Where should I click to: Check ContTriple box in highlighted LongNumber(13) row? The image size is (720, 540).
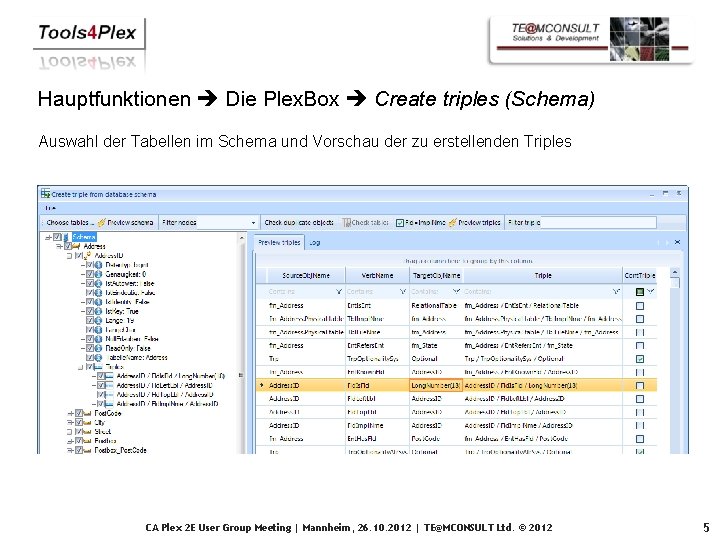coord(640,386)
